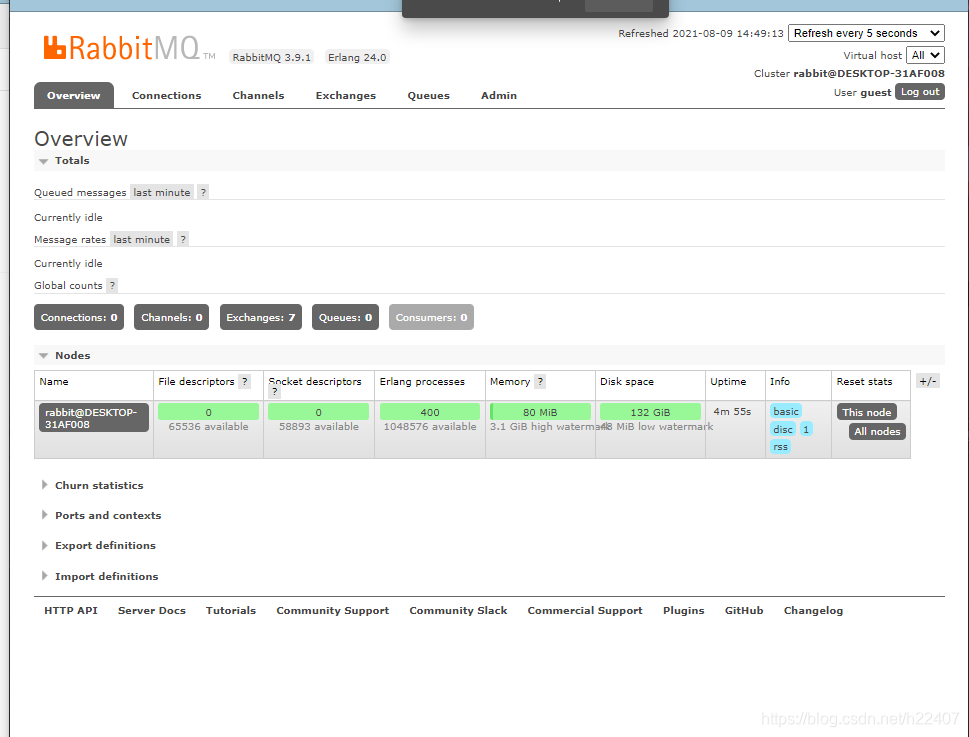Change Message rates last minute range
The width and height of the screenshot is (969, 737).
click(x=142, y=239)
